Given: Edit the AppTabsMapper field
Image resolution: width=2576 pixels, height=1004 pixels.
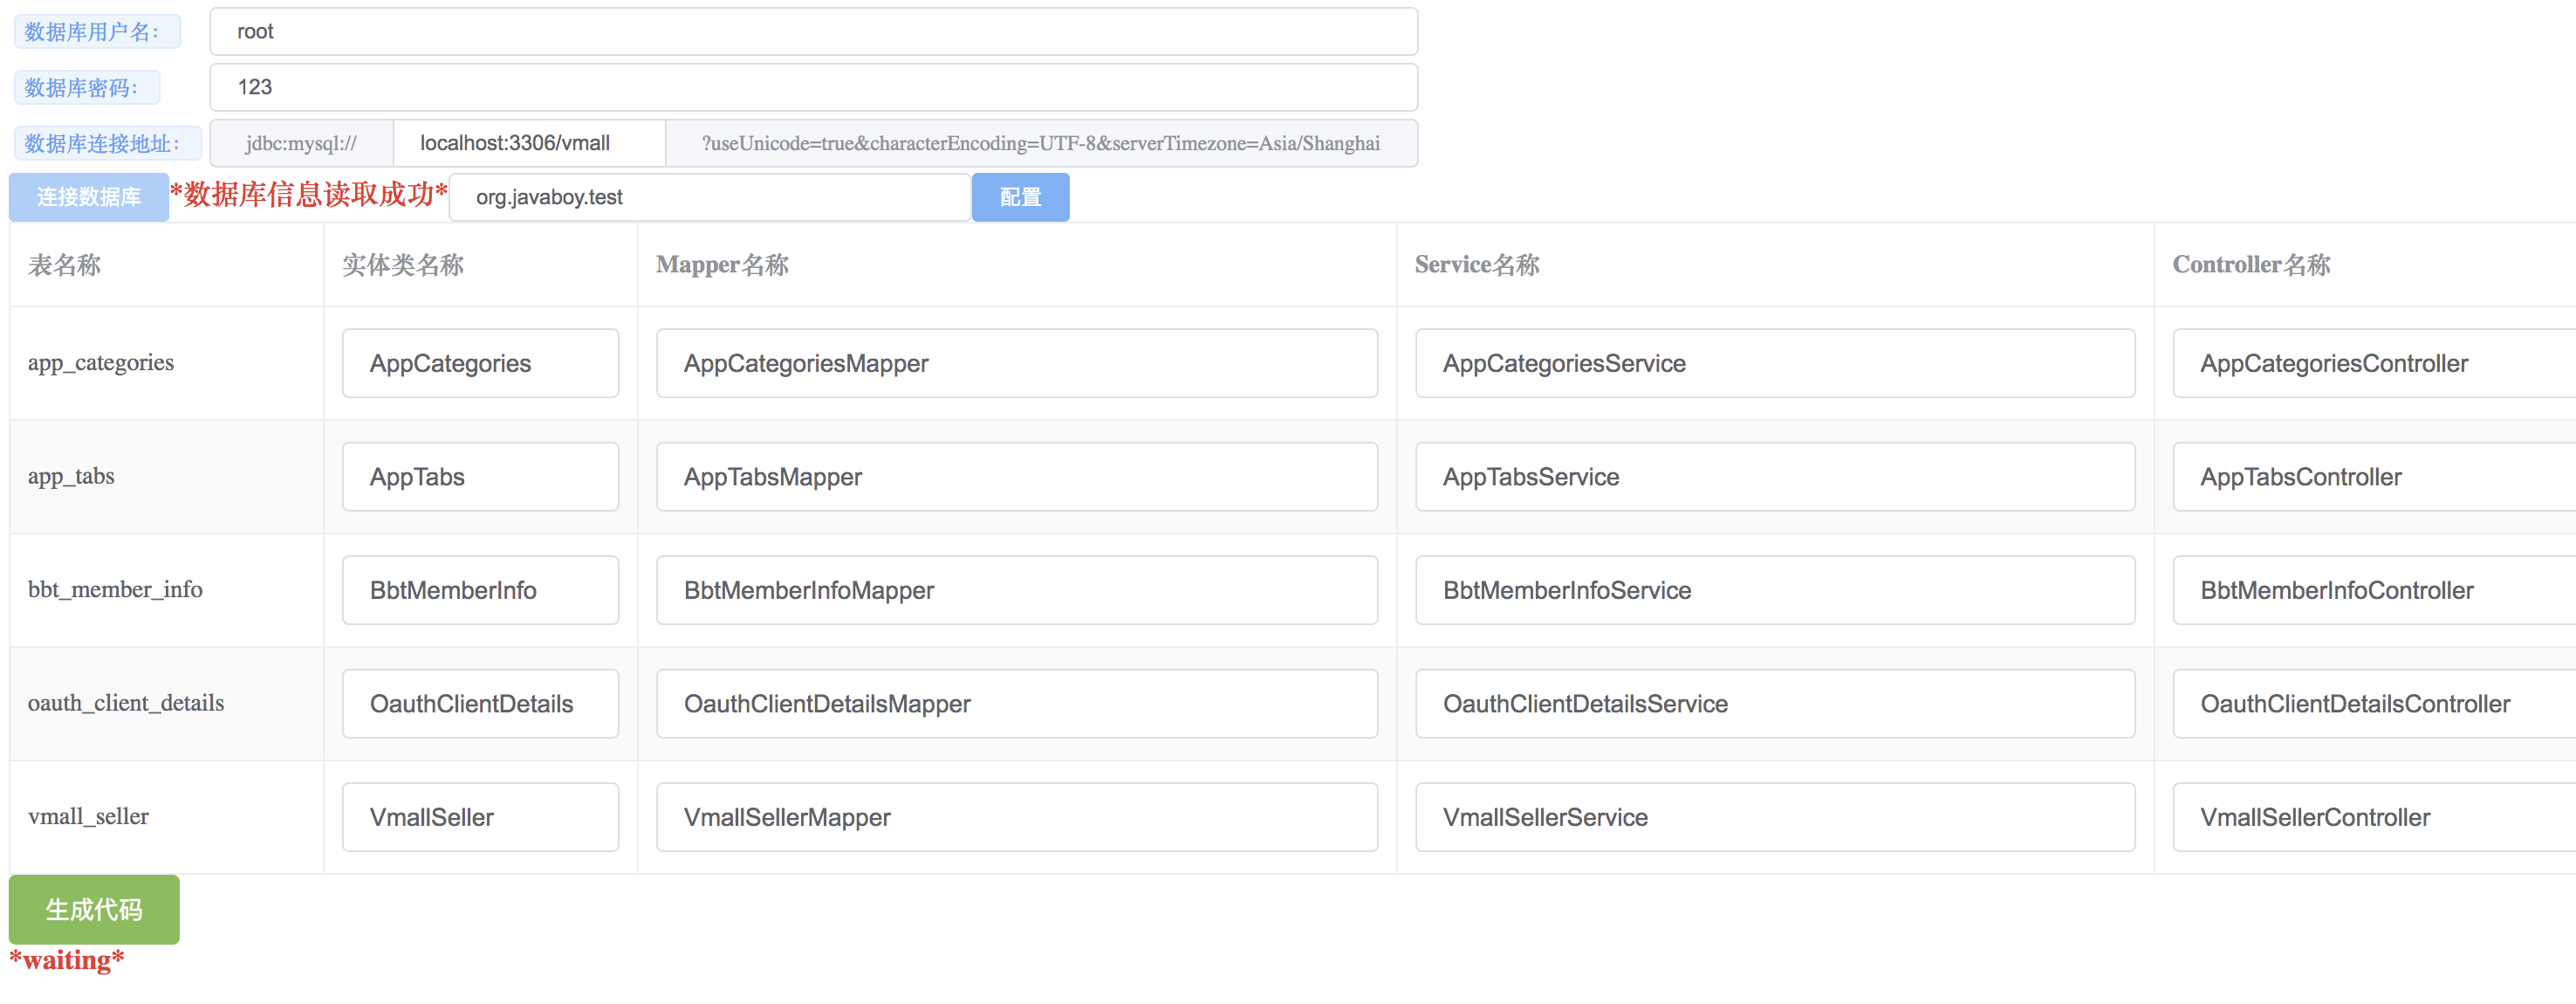Looking at the screenshot, I should coord(1016,477).
